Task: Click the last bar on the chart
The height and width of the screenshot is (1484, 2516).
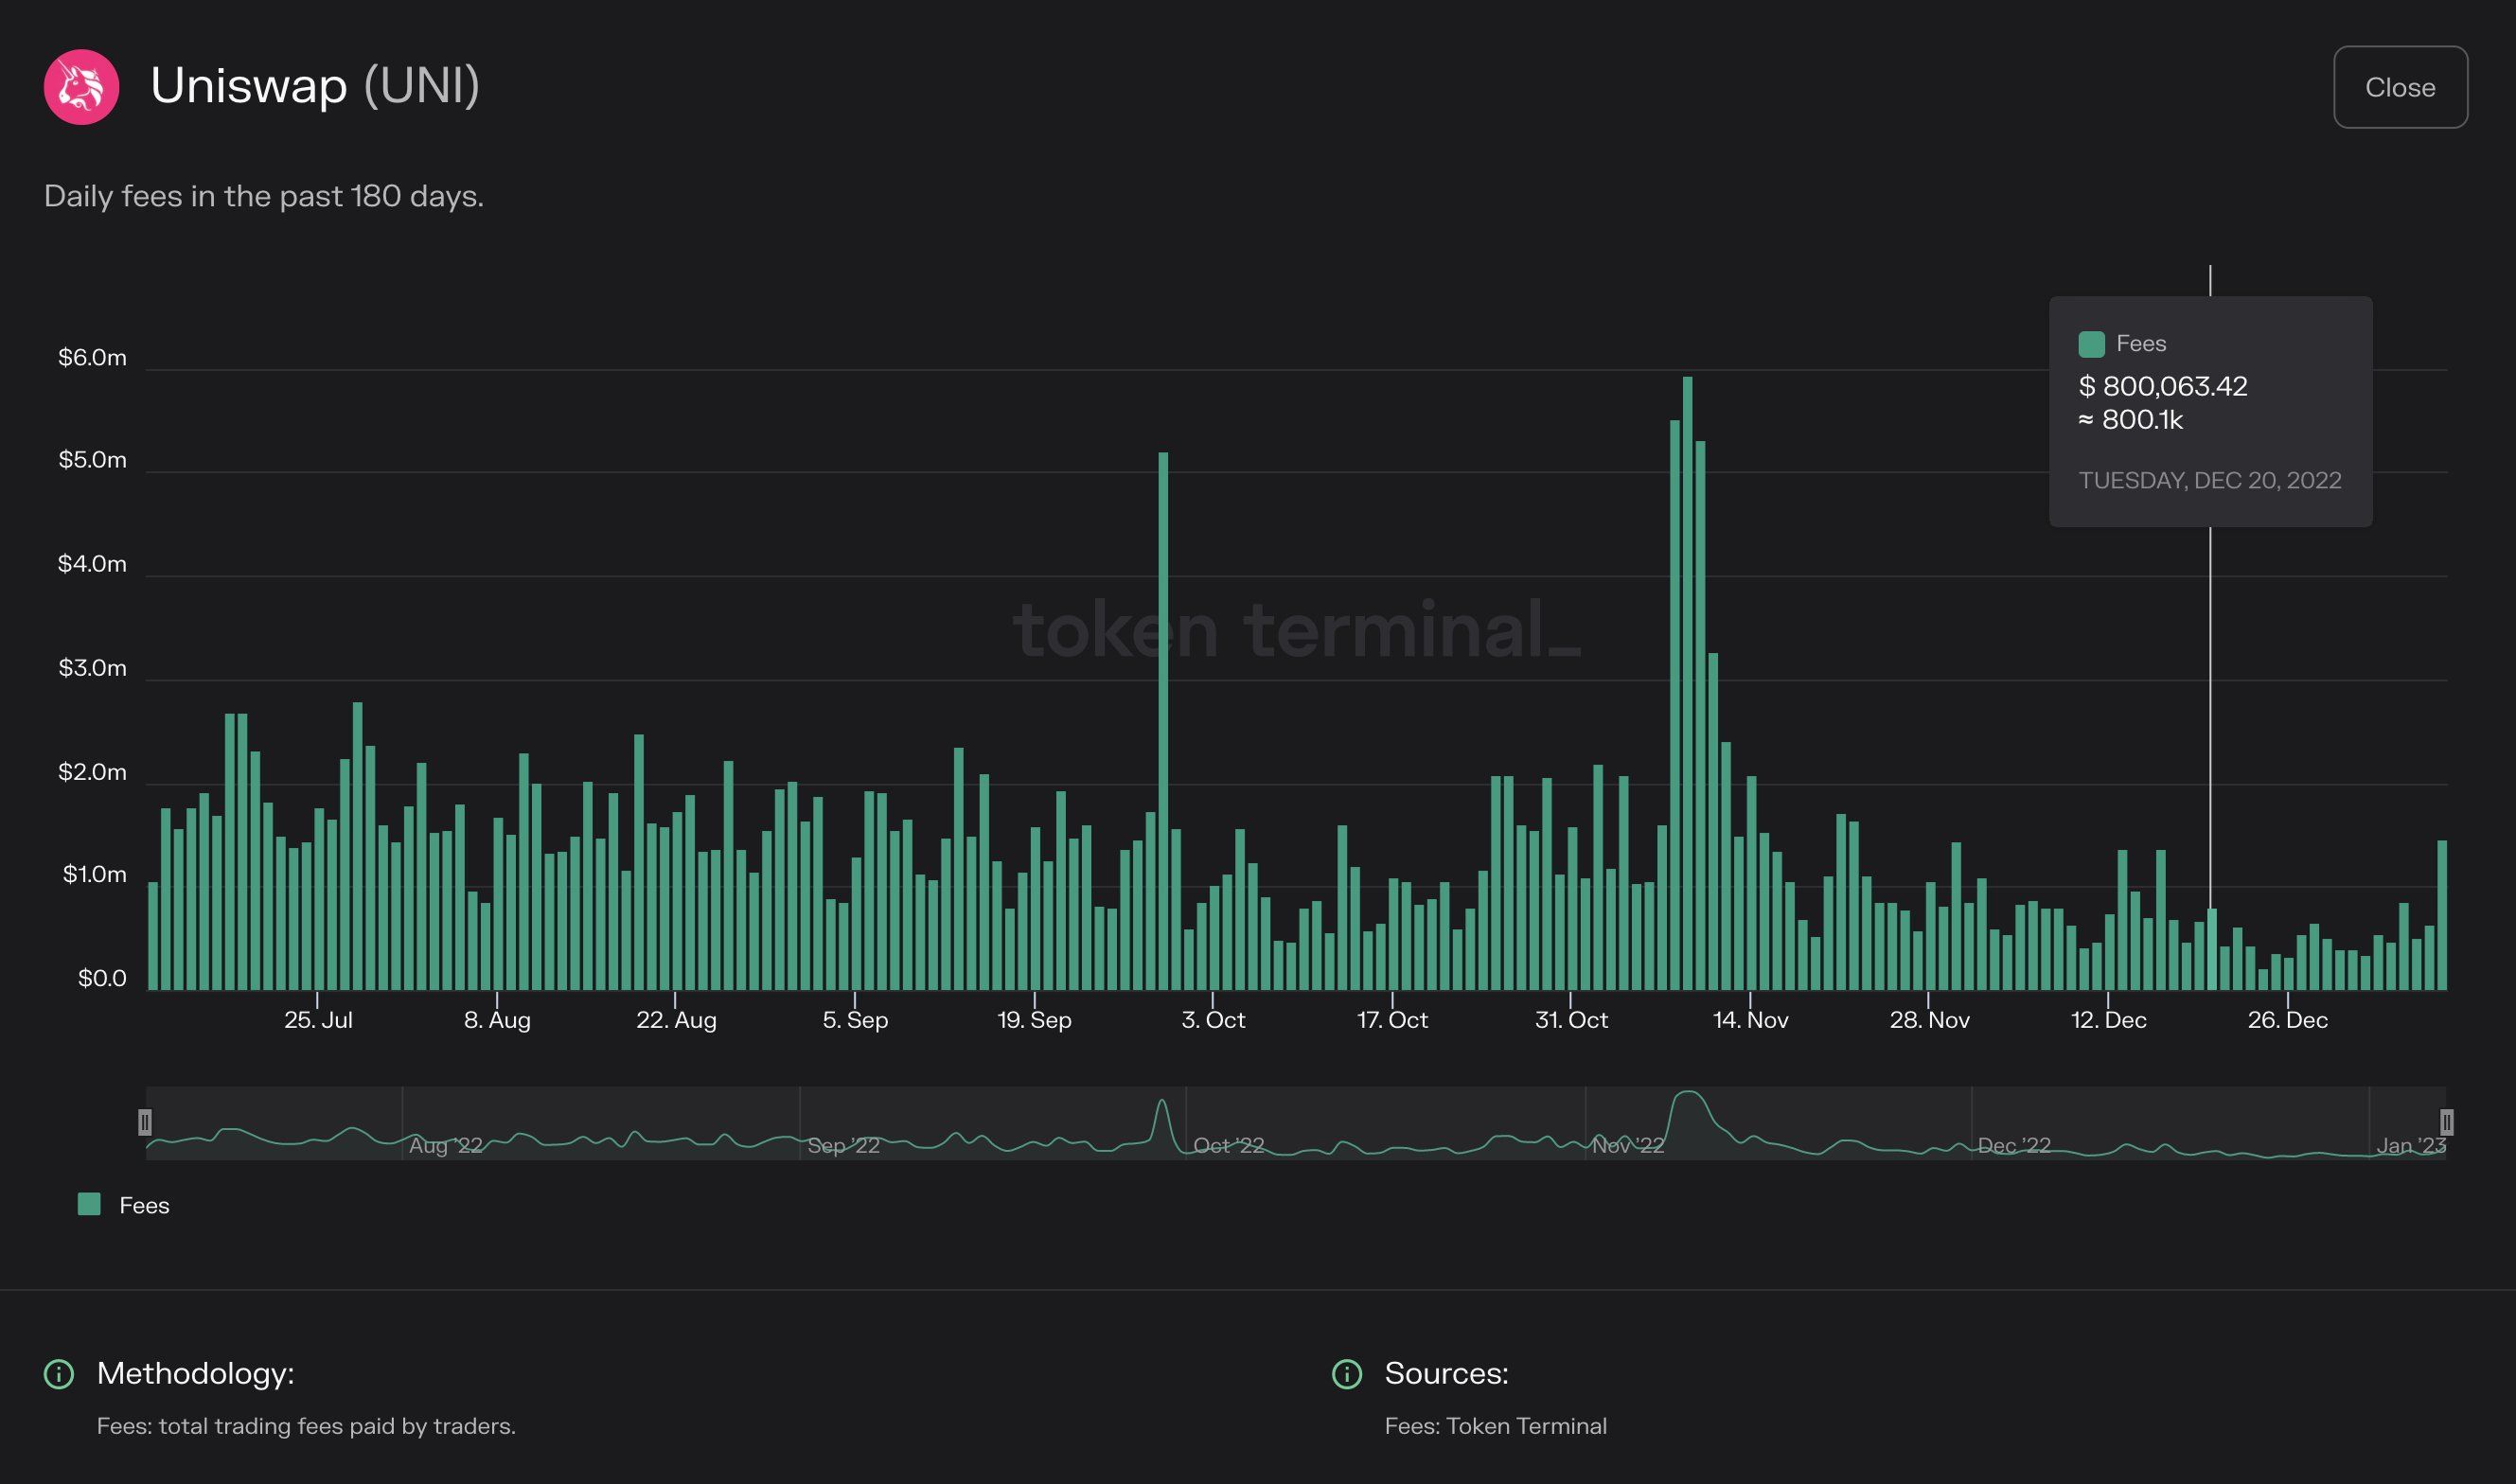Action: tap(2442, 915)
